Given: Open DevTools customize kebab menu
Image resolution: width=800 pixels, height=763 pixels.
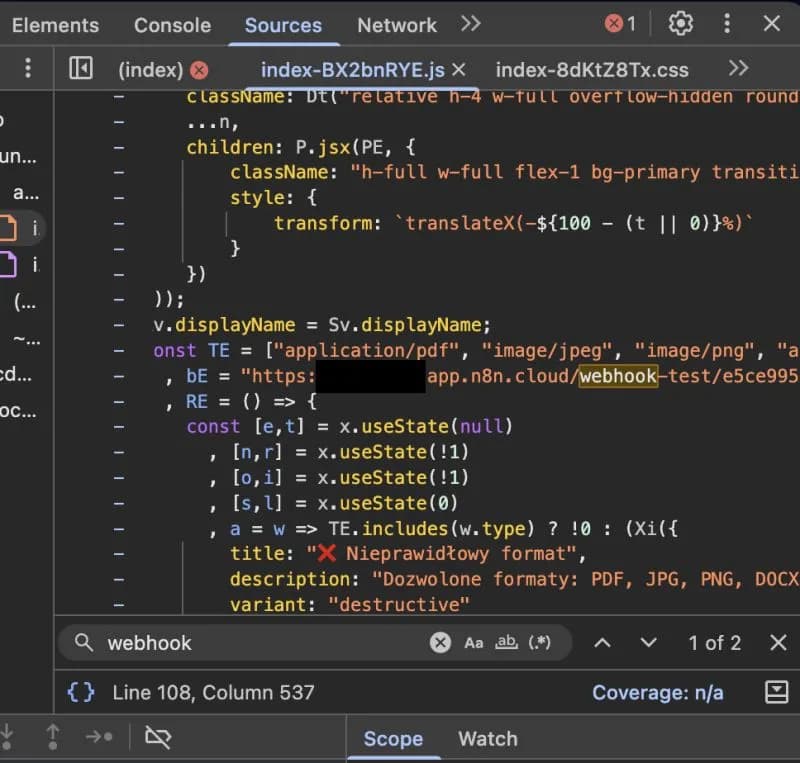Looking at the screenshot, I should click(x=727, y=23).
